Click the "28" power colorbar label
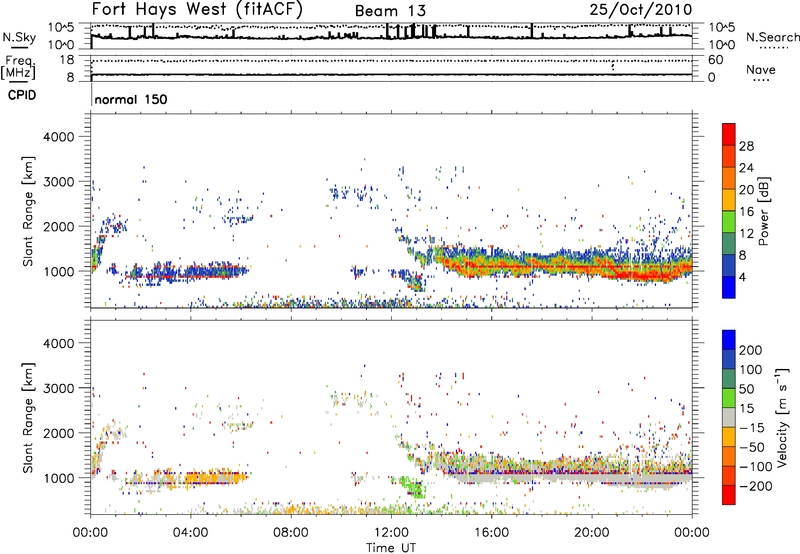Image resolution: width=800 pixels, height=554 pixels. [746, 146]
